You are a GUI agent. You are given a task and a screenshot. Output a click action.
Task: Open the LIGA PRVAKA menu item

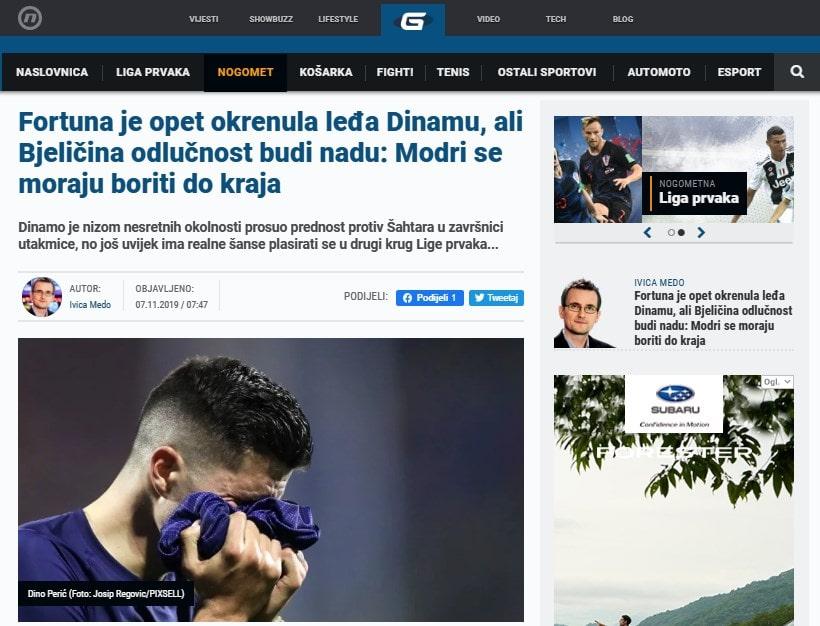[x=153, y=72]
